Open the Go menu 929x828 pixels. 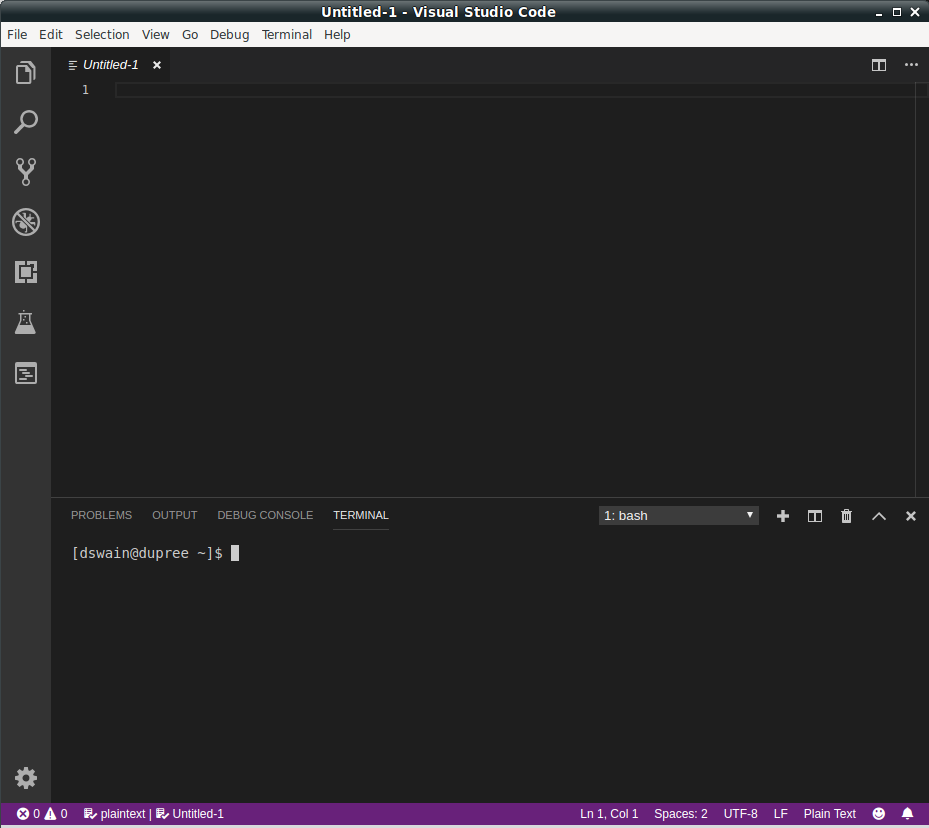pyautogui.click(x=190, y=34)
